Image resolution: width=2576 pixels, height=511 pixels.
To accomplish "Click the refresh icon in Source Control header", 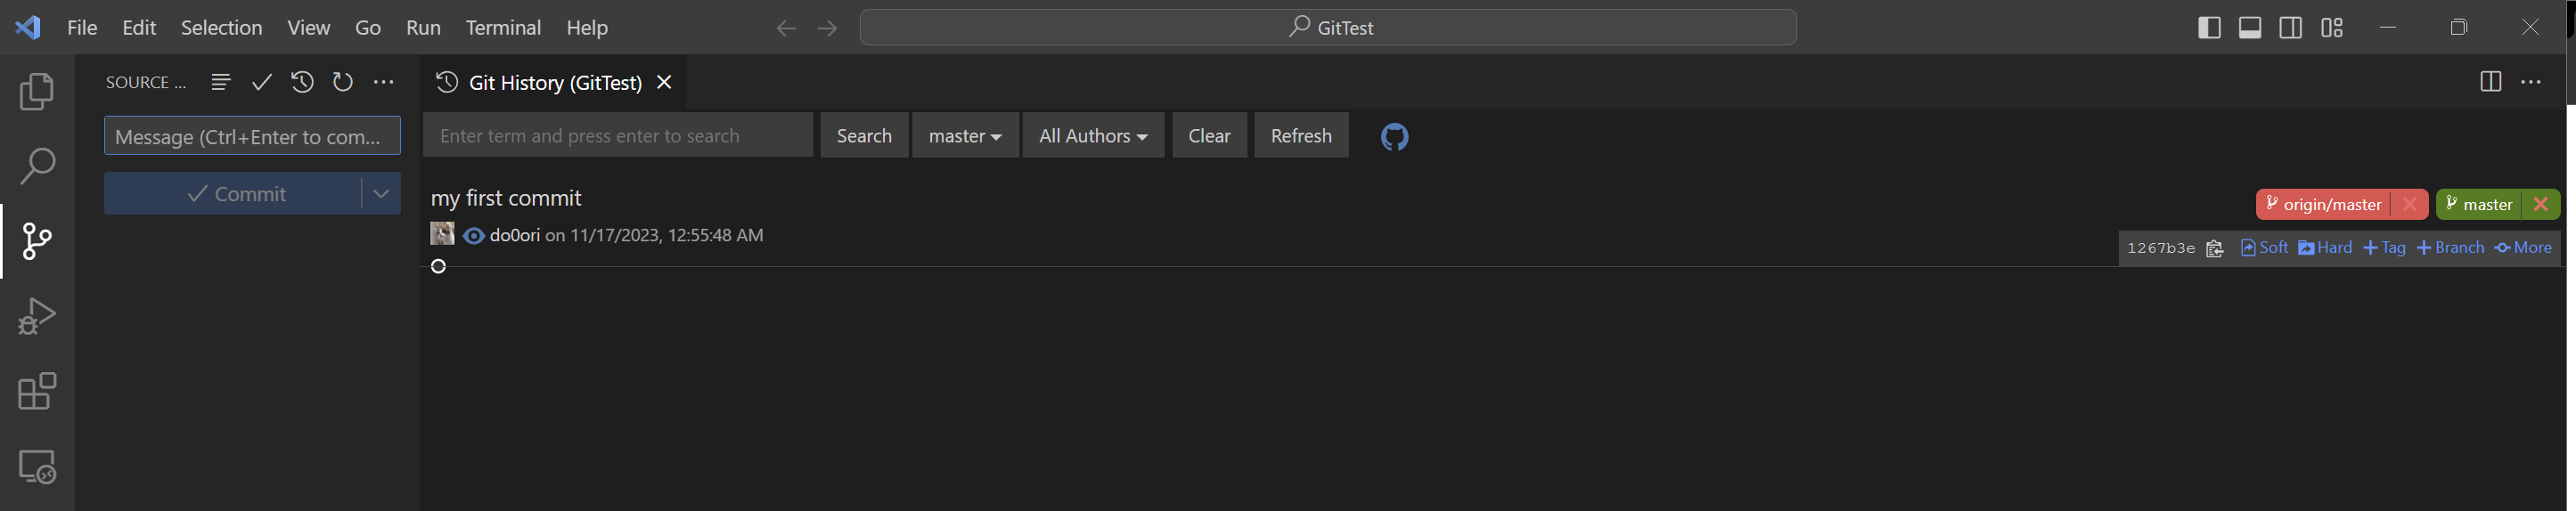I will pyautogui.click(x=343, y=82).
